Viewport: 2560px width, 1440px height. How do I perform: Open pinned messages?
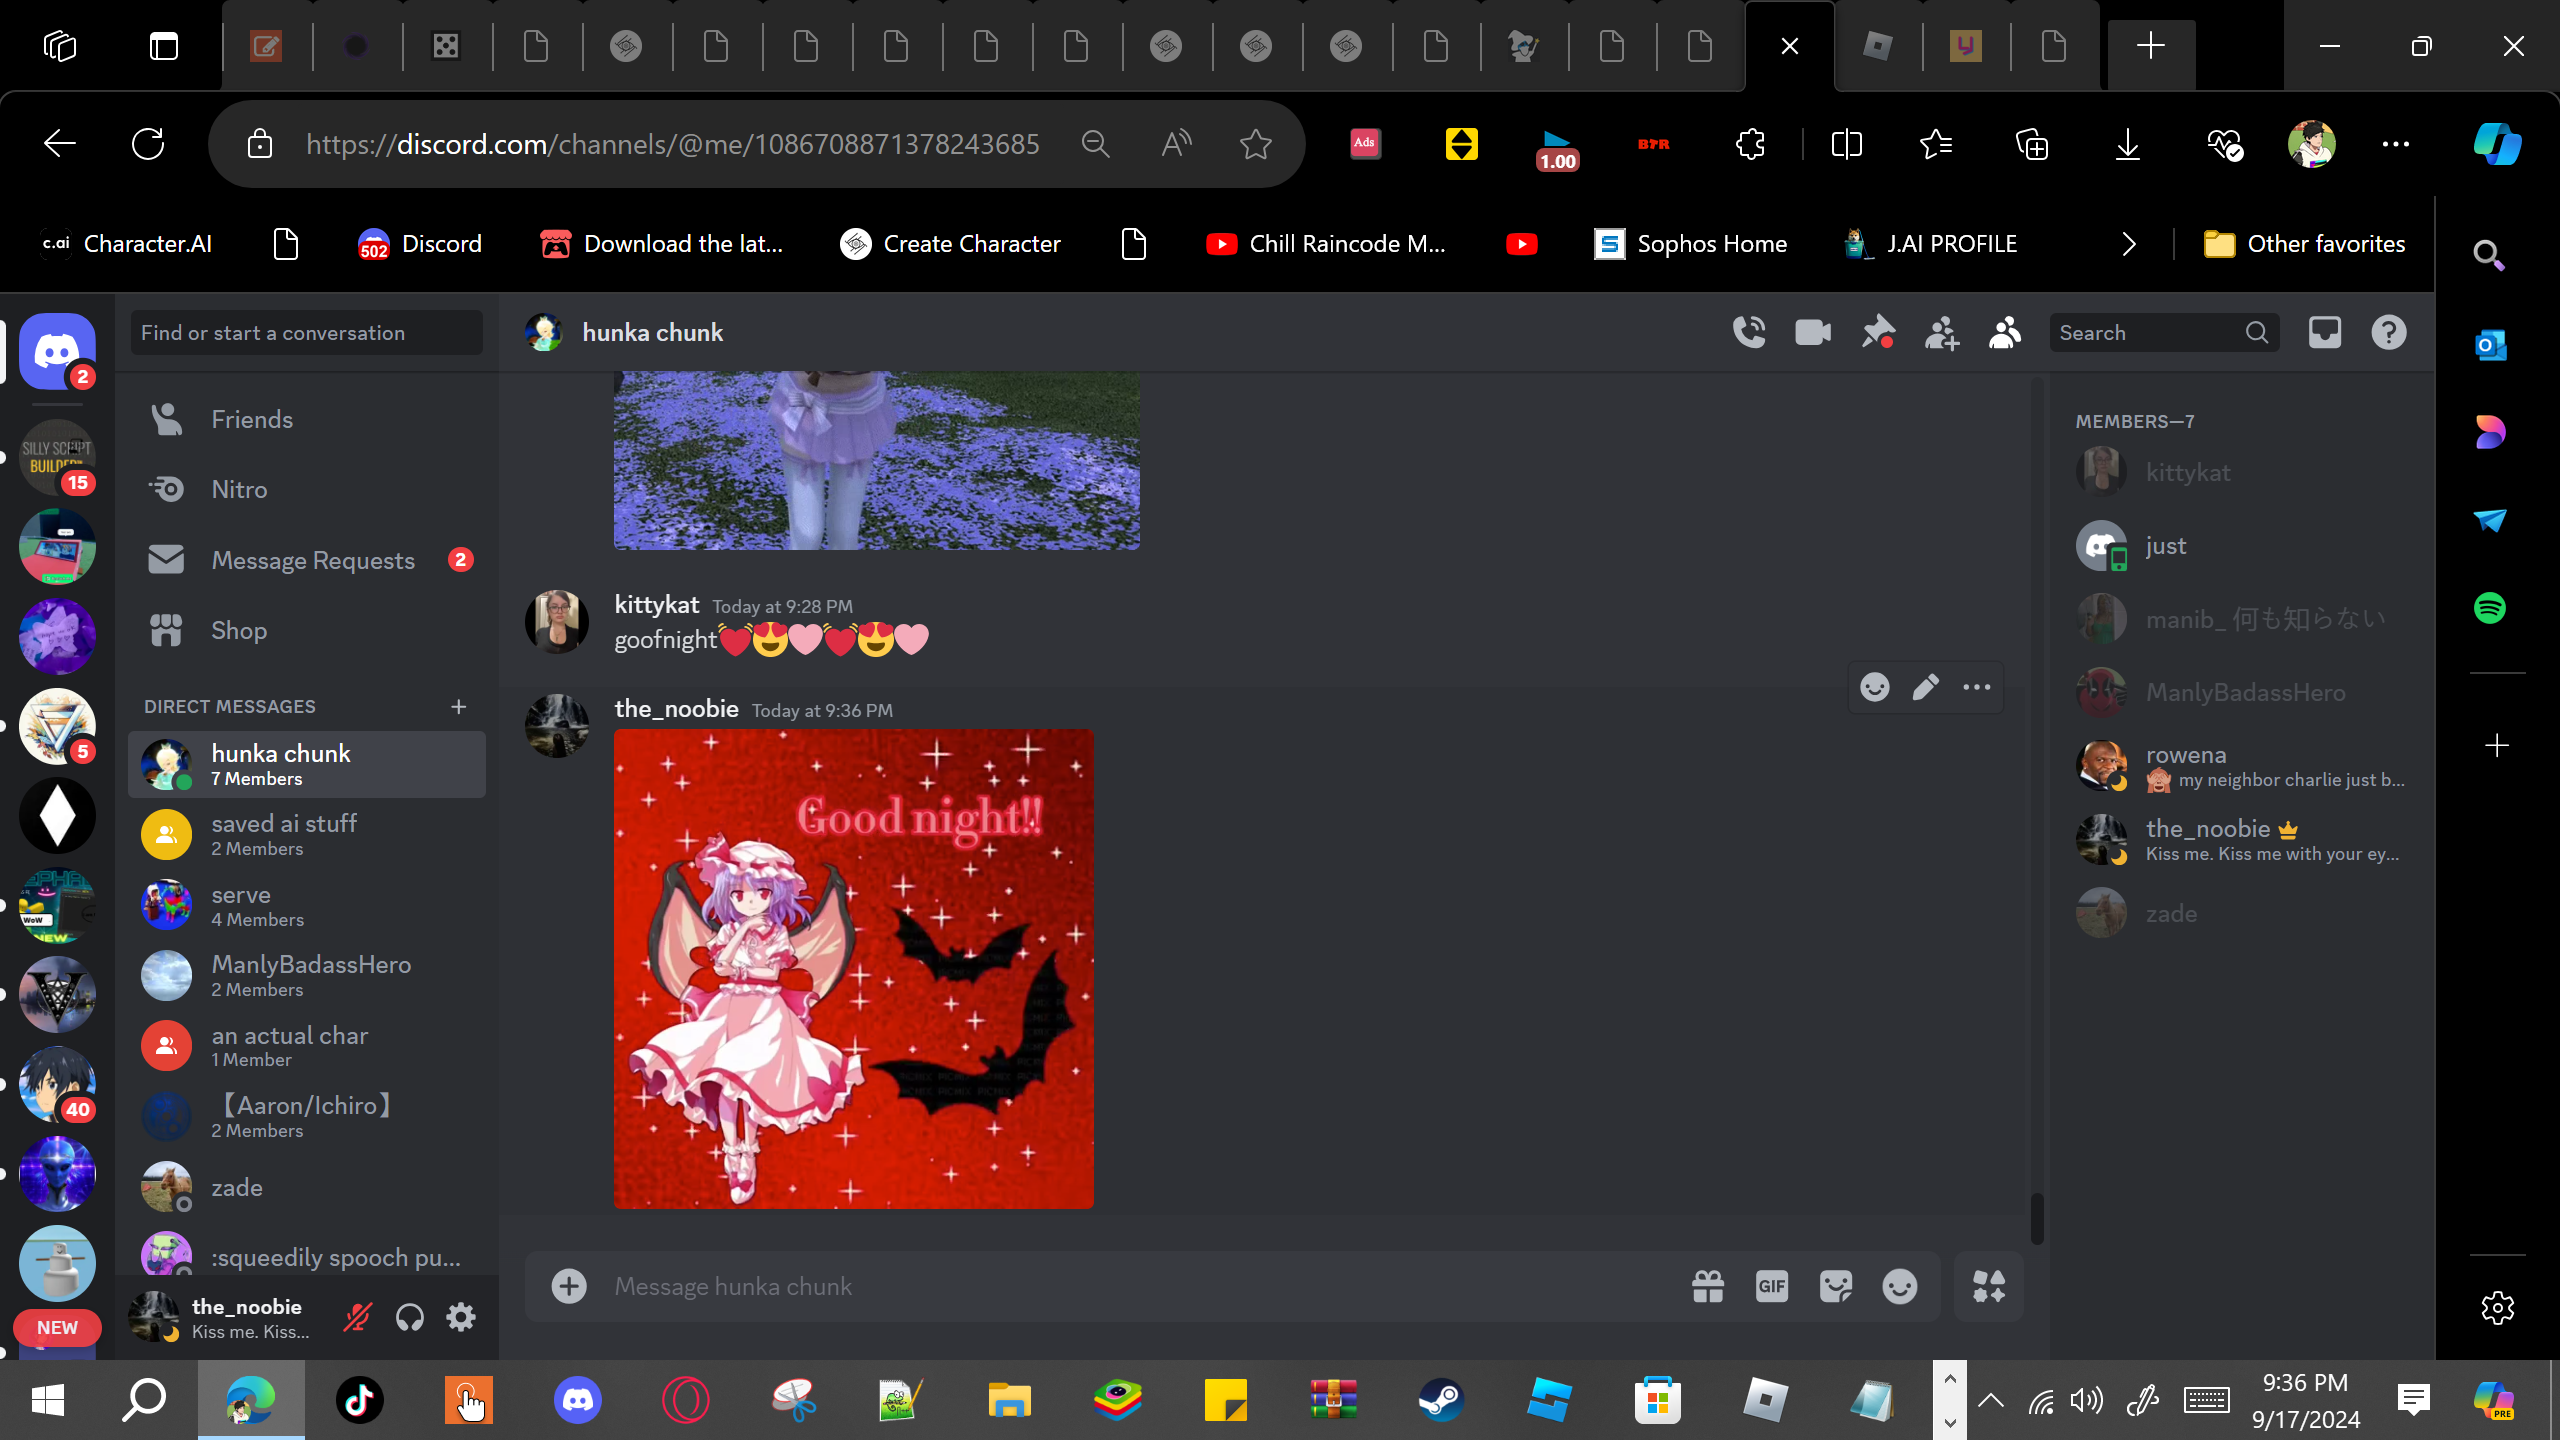1877,332
